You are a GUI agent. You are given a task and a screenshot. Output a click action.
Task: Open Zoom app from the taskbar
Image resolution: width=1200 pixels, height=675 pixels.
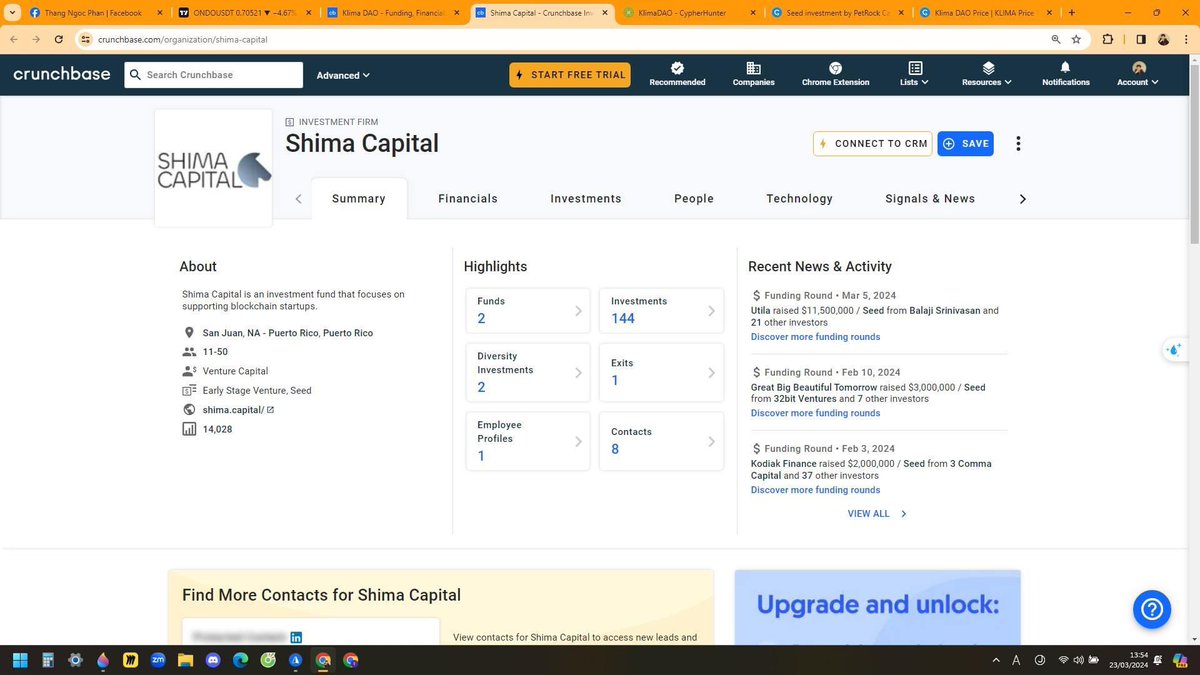click(x=157, y=660)
